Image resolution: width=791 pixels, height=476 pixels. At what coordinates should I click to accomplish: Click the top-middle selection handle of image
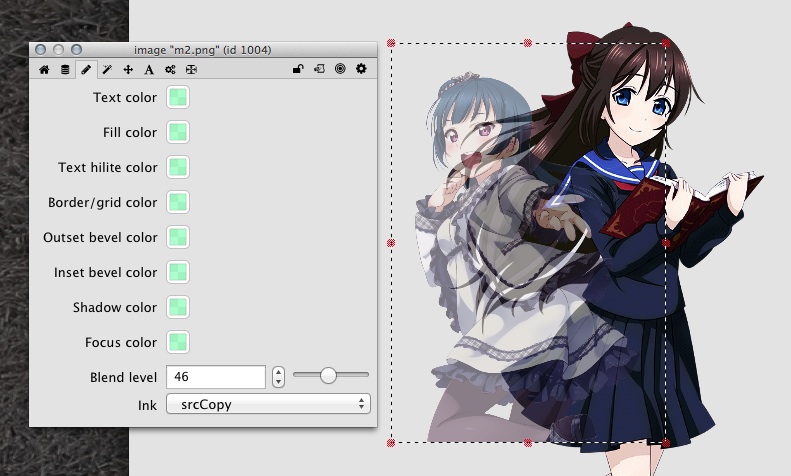(x=528, y=43)
